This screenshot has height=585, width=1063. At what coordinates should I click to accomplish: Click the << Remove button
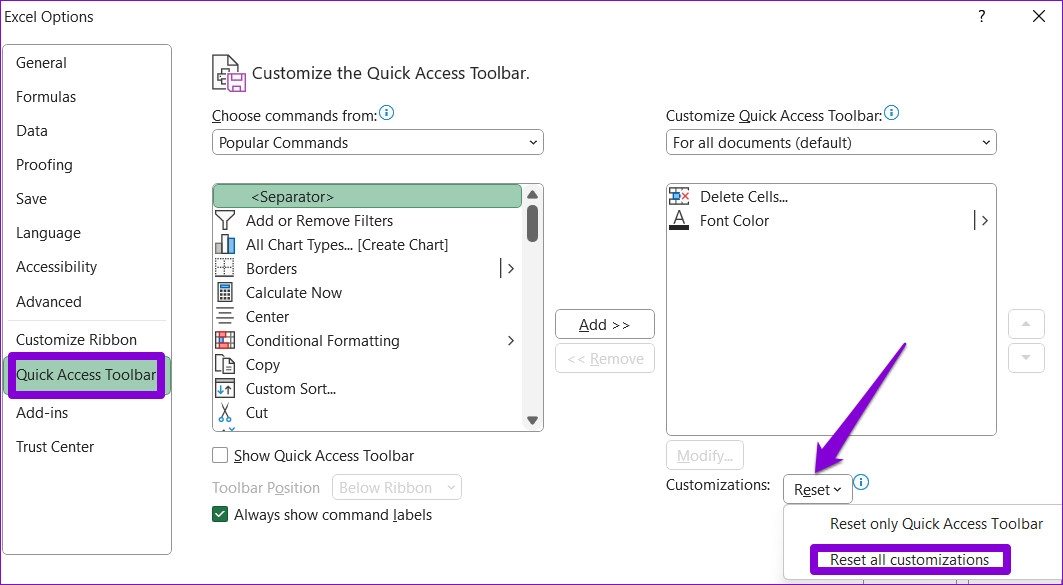(605, 359)
